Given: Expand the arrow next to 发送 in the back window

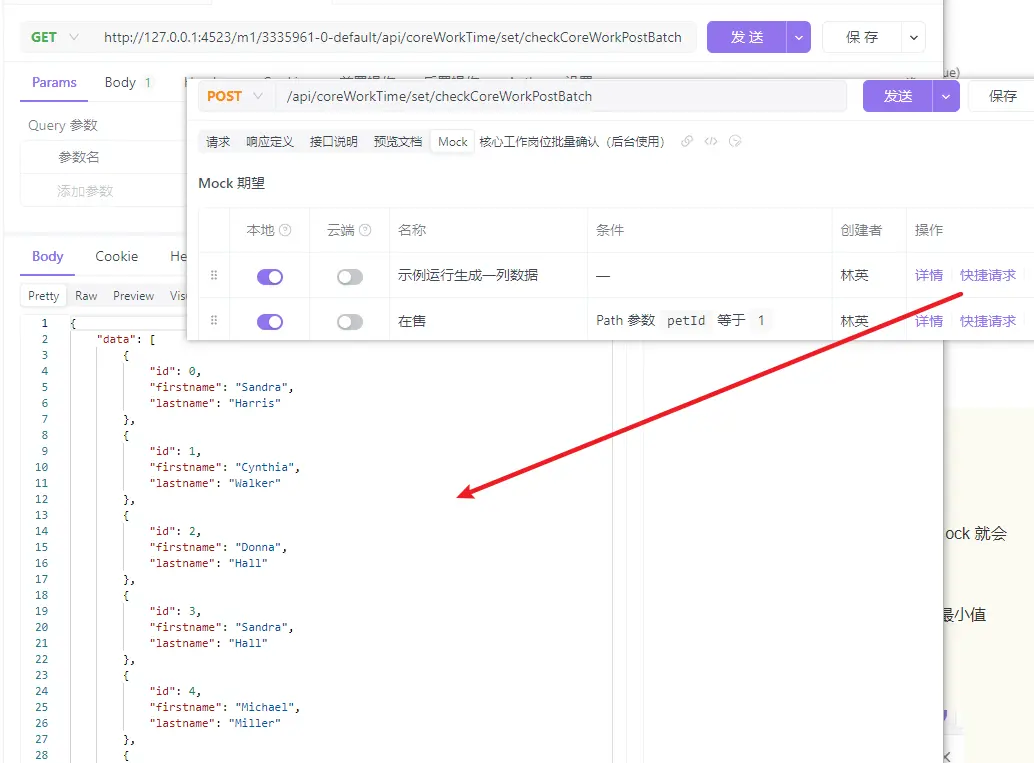Looking at the screenshot, I should click(x=799, y=37).
